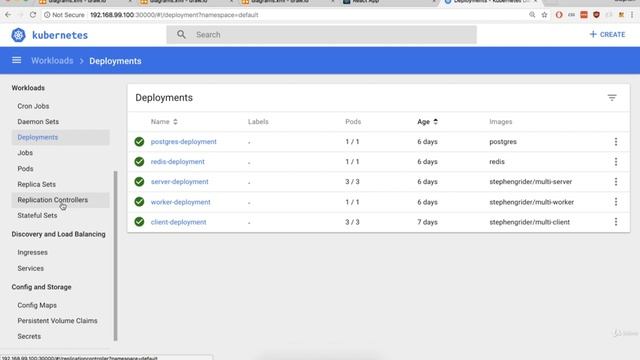Click status check icon for client-deployment
Viewport: 640px width, 360px height.
point(139,222)
